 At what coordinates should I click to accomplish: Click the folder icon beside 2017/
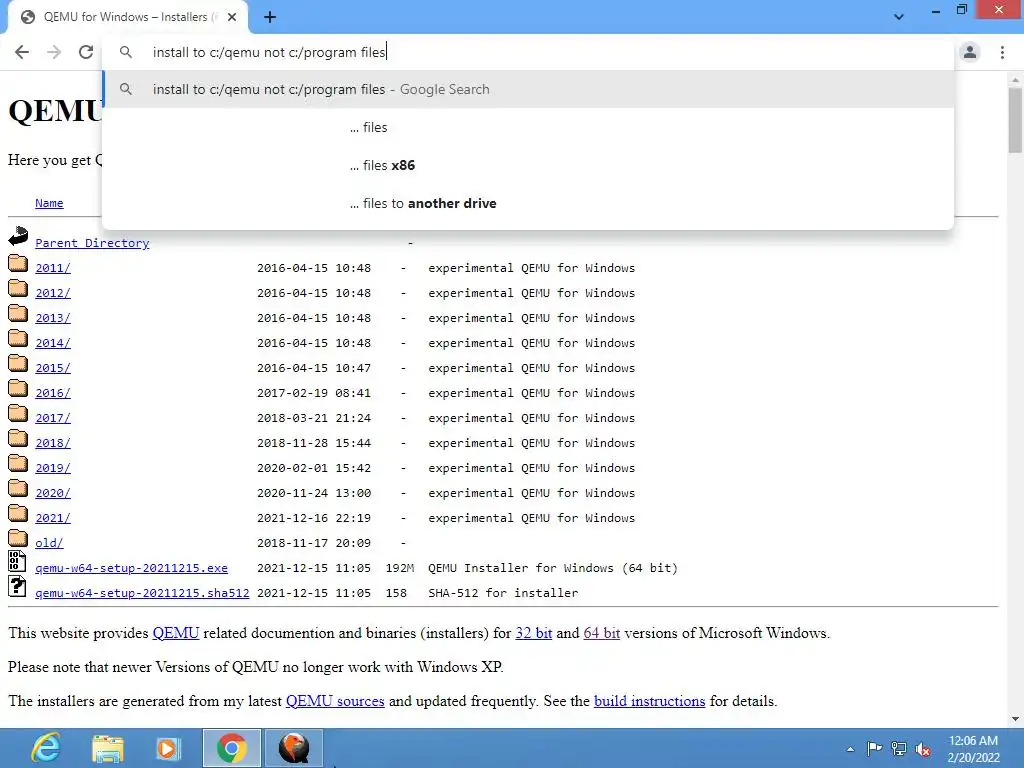[18, 413]
